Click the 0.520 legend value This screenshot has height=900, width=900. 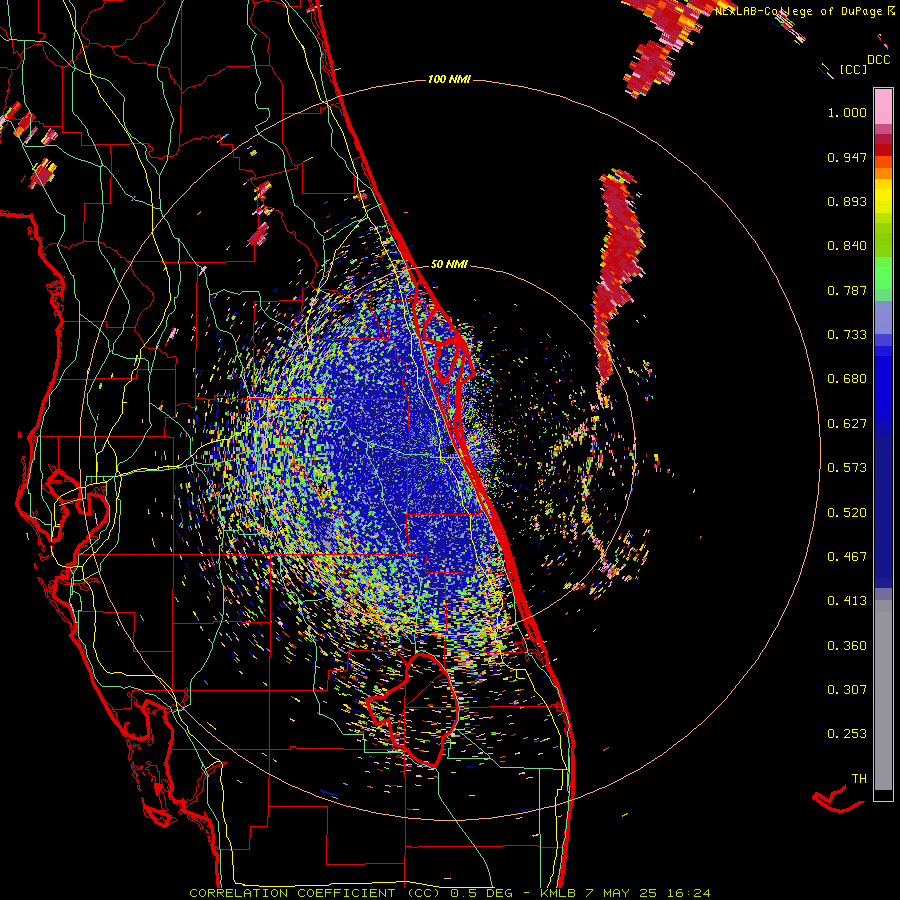847,513
